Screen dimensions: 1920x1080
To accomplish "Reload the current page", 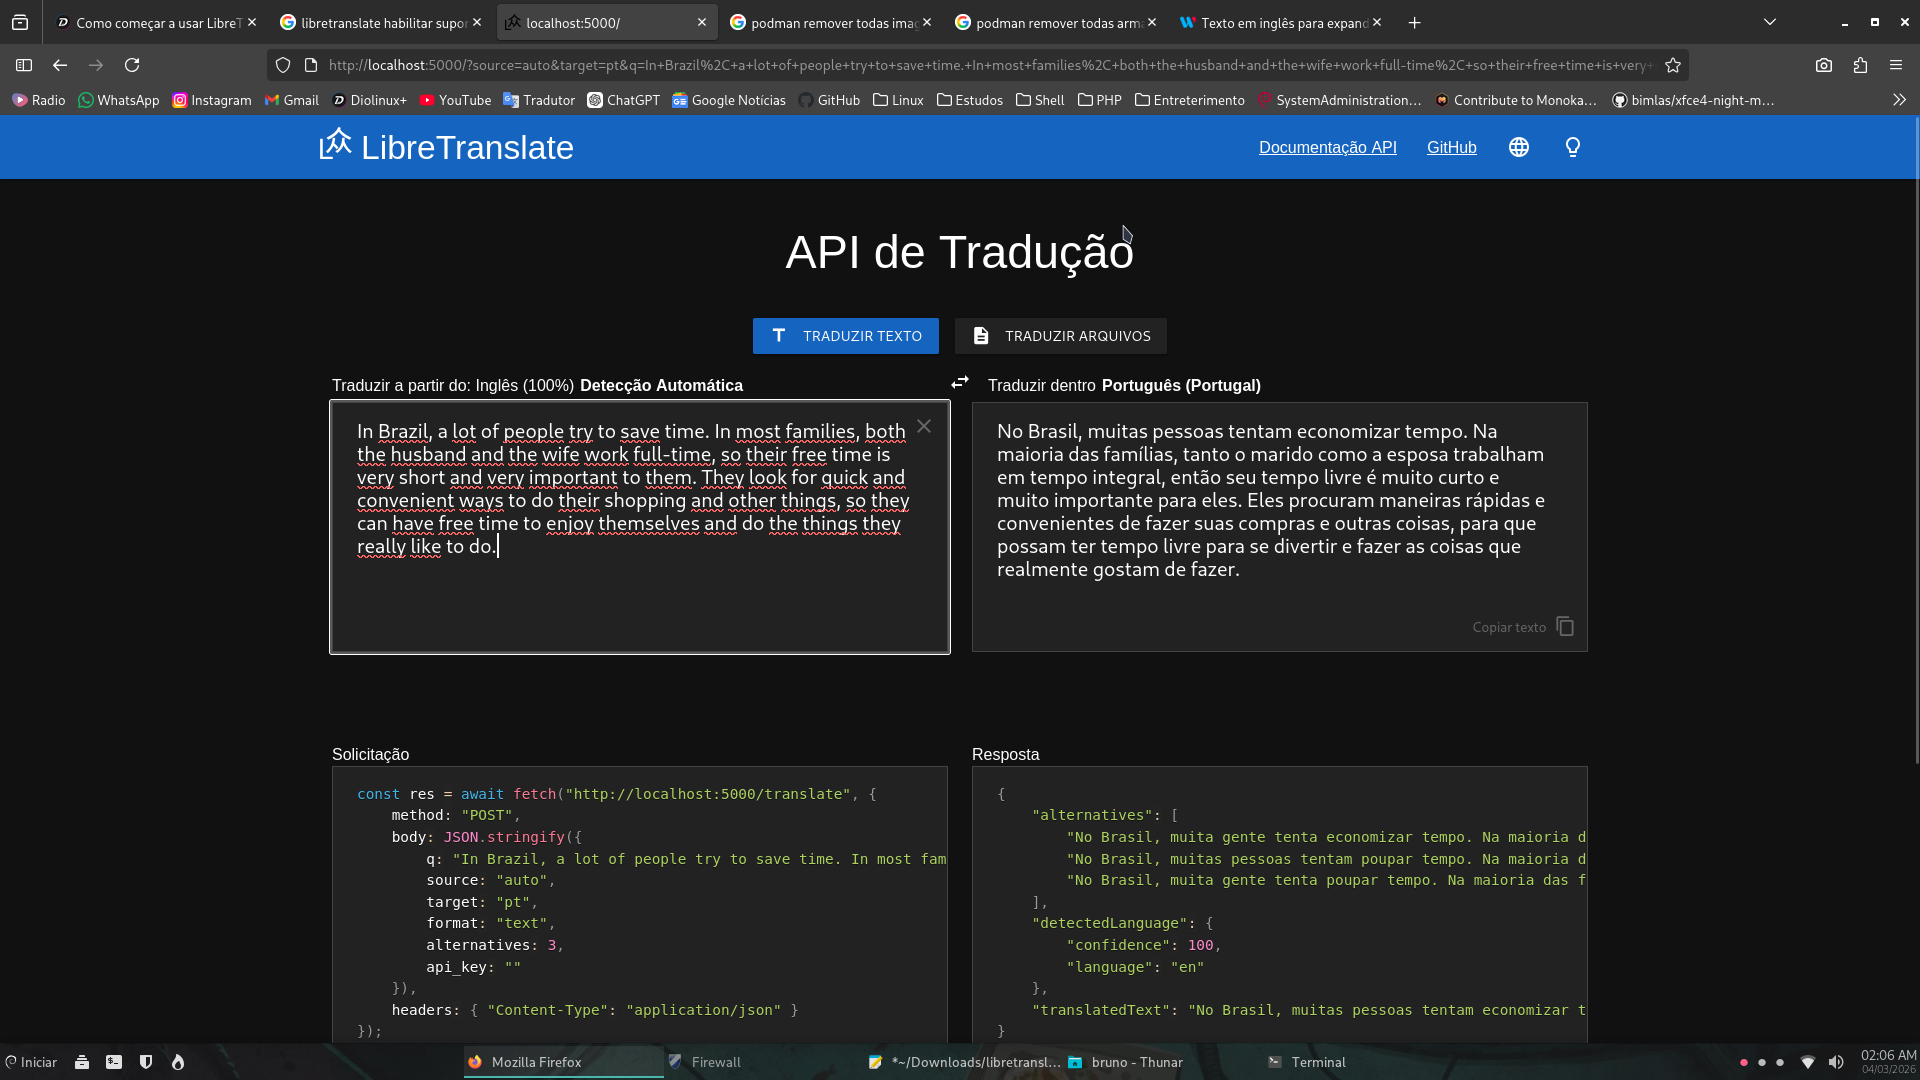I will pyautogui.click(x=132, y=66).
